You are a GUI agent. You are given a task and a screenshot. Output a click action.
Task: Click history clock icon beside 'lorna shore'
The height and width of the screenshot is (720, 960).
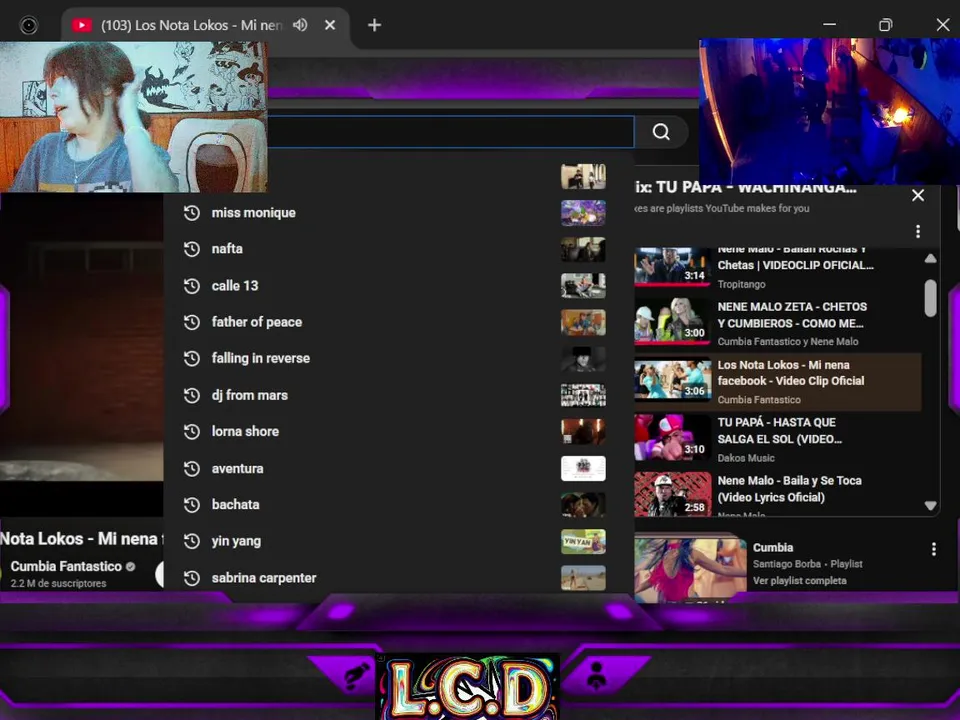(x=192, y=432)
